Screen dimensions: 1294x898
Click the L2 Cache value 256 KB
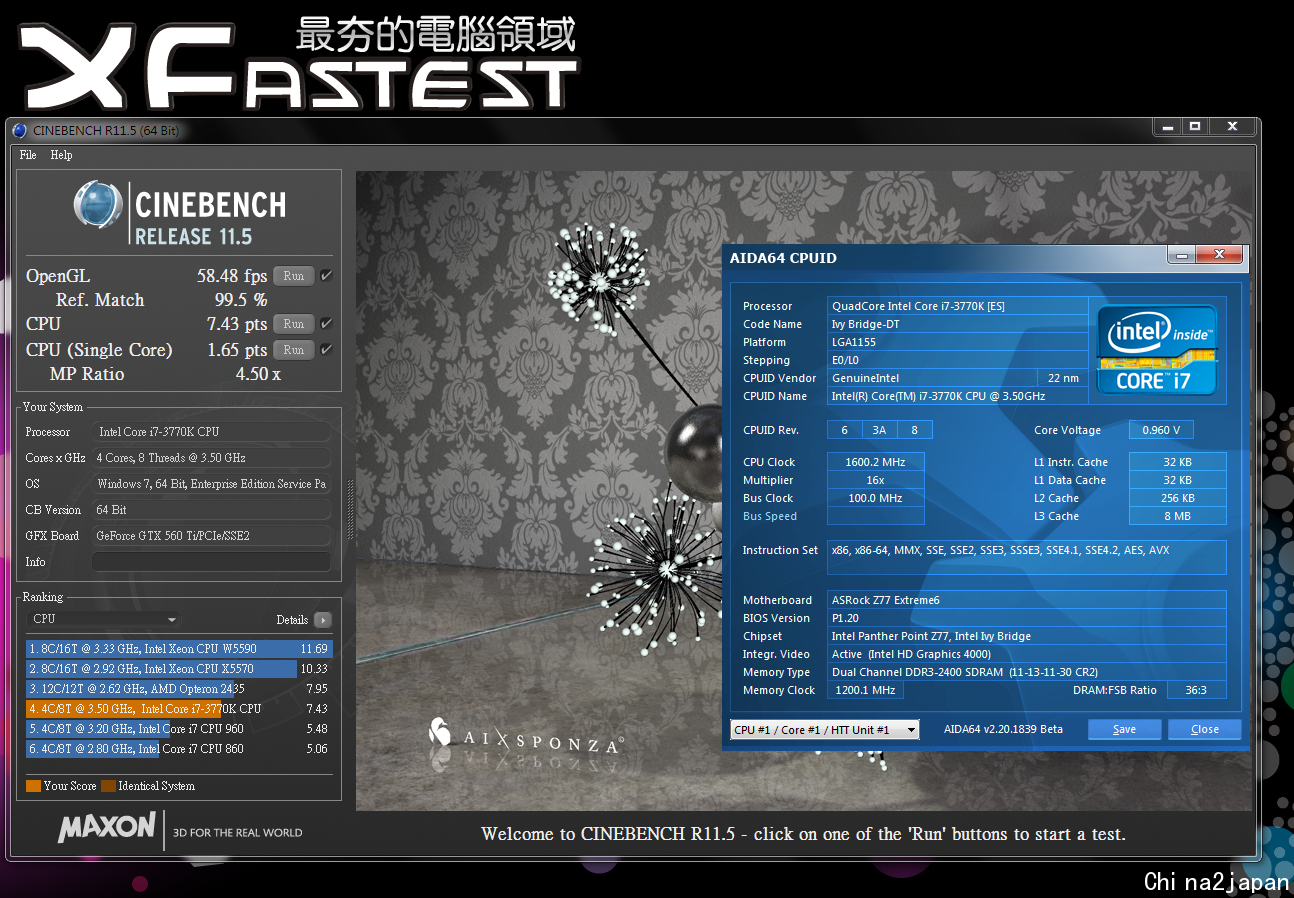[1177, 498]
